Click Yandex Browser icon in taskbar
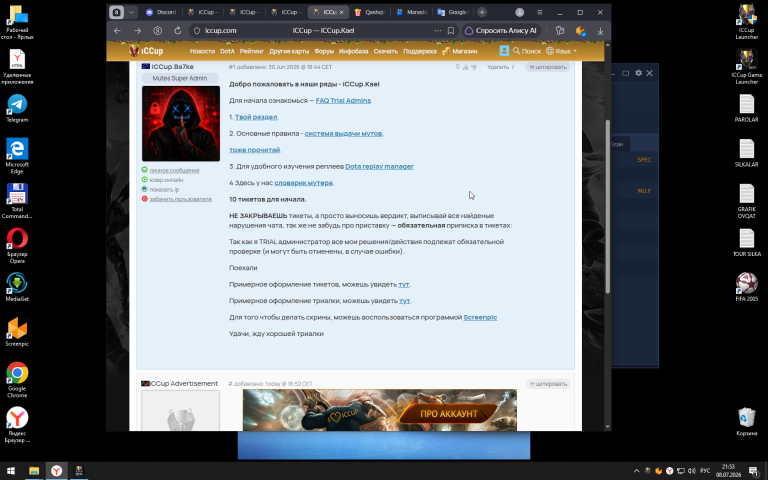This screenshot has height=480, width=768. pyautogui.click(x=57, y=471)
